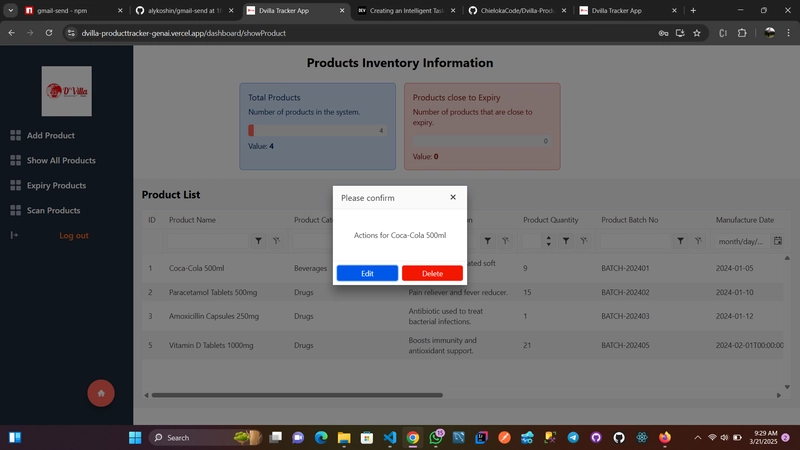Click the Manufacture Date filter field

click(x=741, y=241)
